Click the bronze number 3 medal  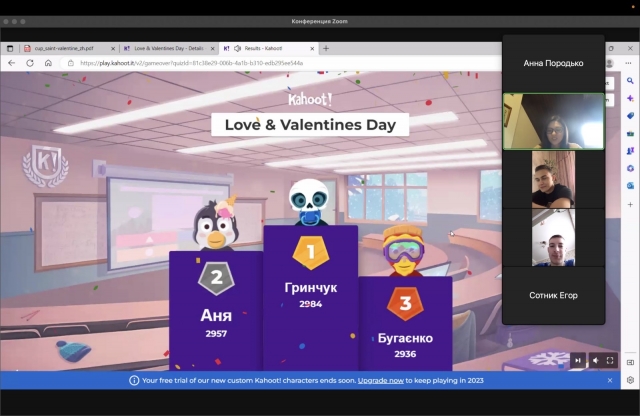tap(405, 303)
